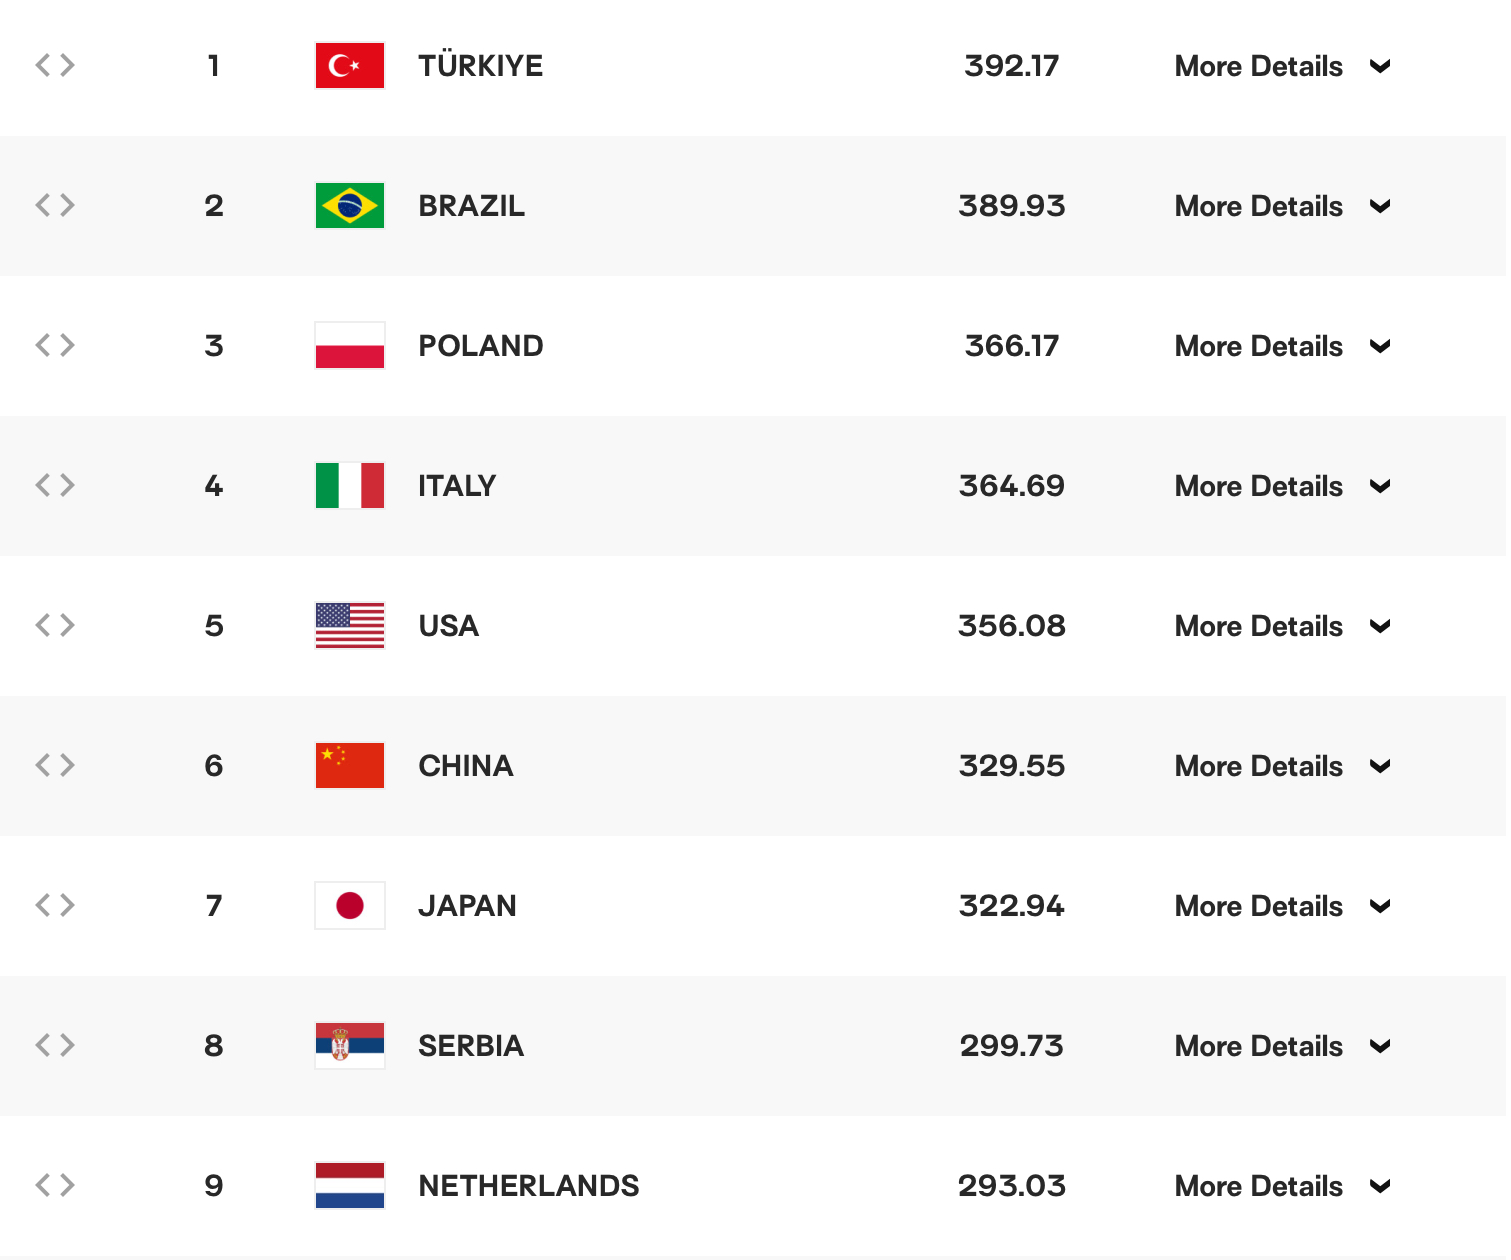Select the CHINA team name
The width and height of the screenshot is (1511, 1260).
pyautogui.click(x=466, y=766)
